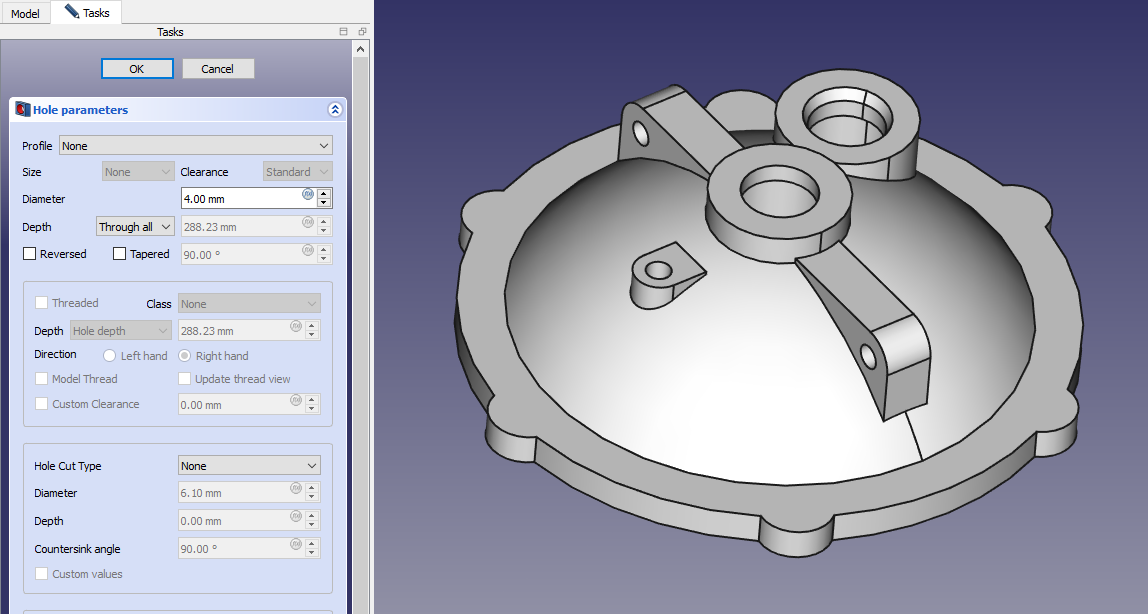Screen dimensions: 1148x614
Task: Select the Tasks tab
Action: click(88, 13)
